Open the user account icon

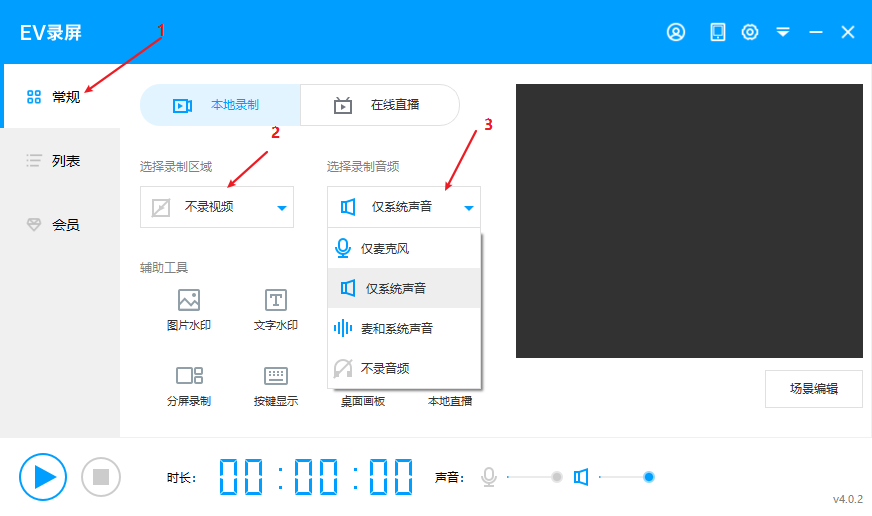pyautogui.click(x=676, y=32)
